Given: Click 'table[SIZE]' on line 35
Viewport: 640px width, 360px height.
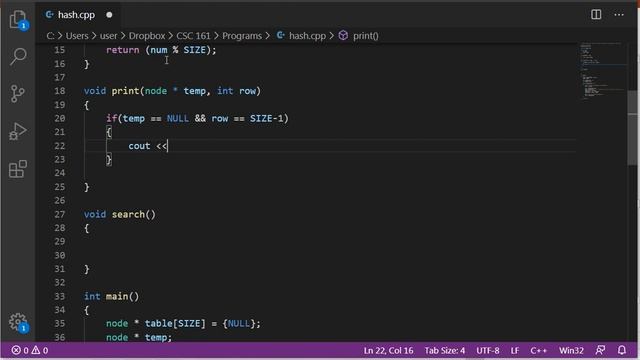Looking at the screenshot, I should tap(175, 324).
